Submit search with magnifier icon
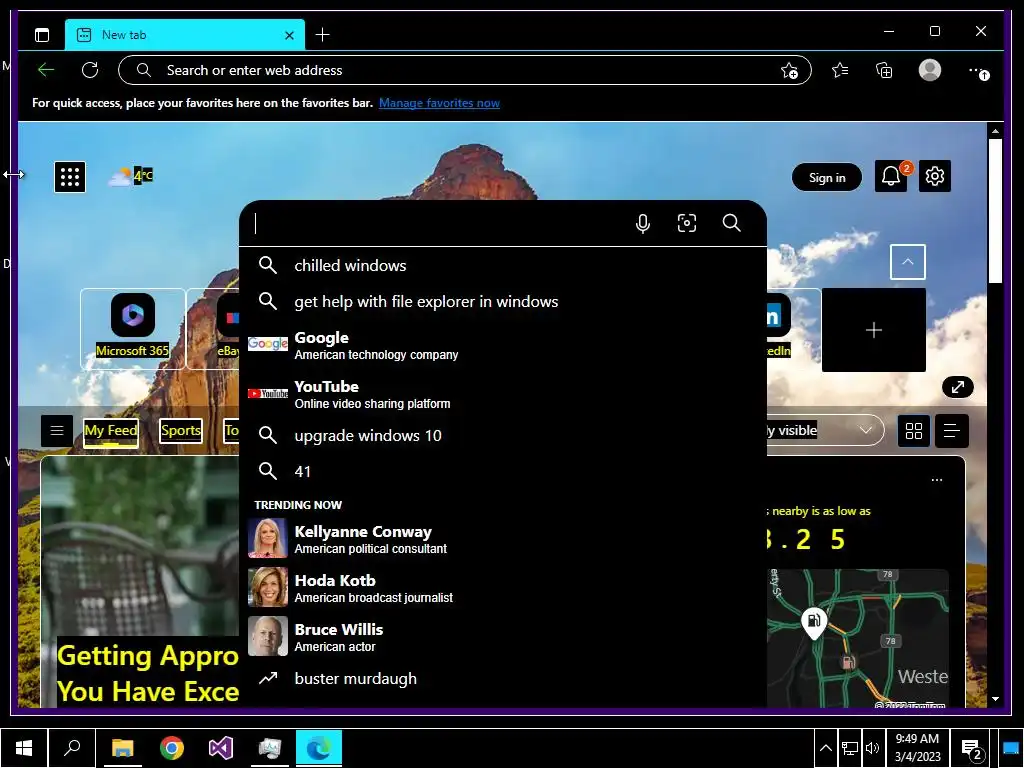1024x768 pixels. 731,223
